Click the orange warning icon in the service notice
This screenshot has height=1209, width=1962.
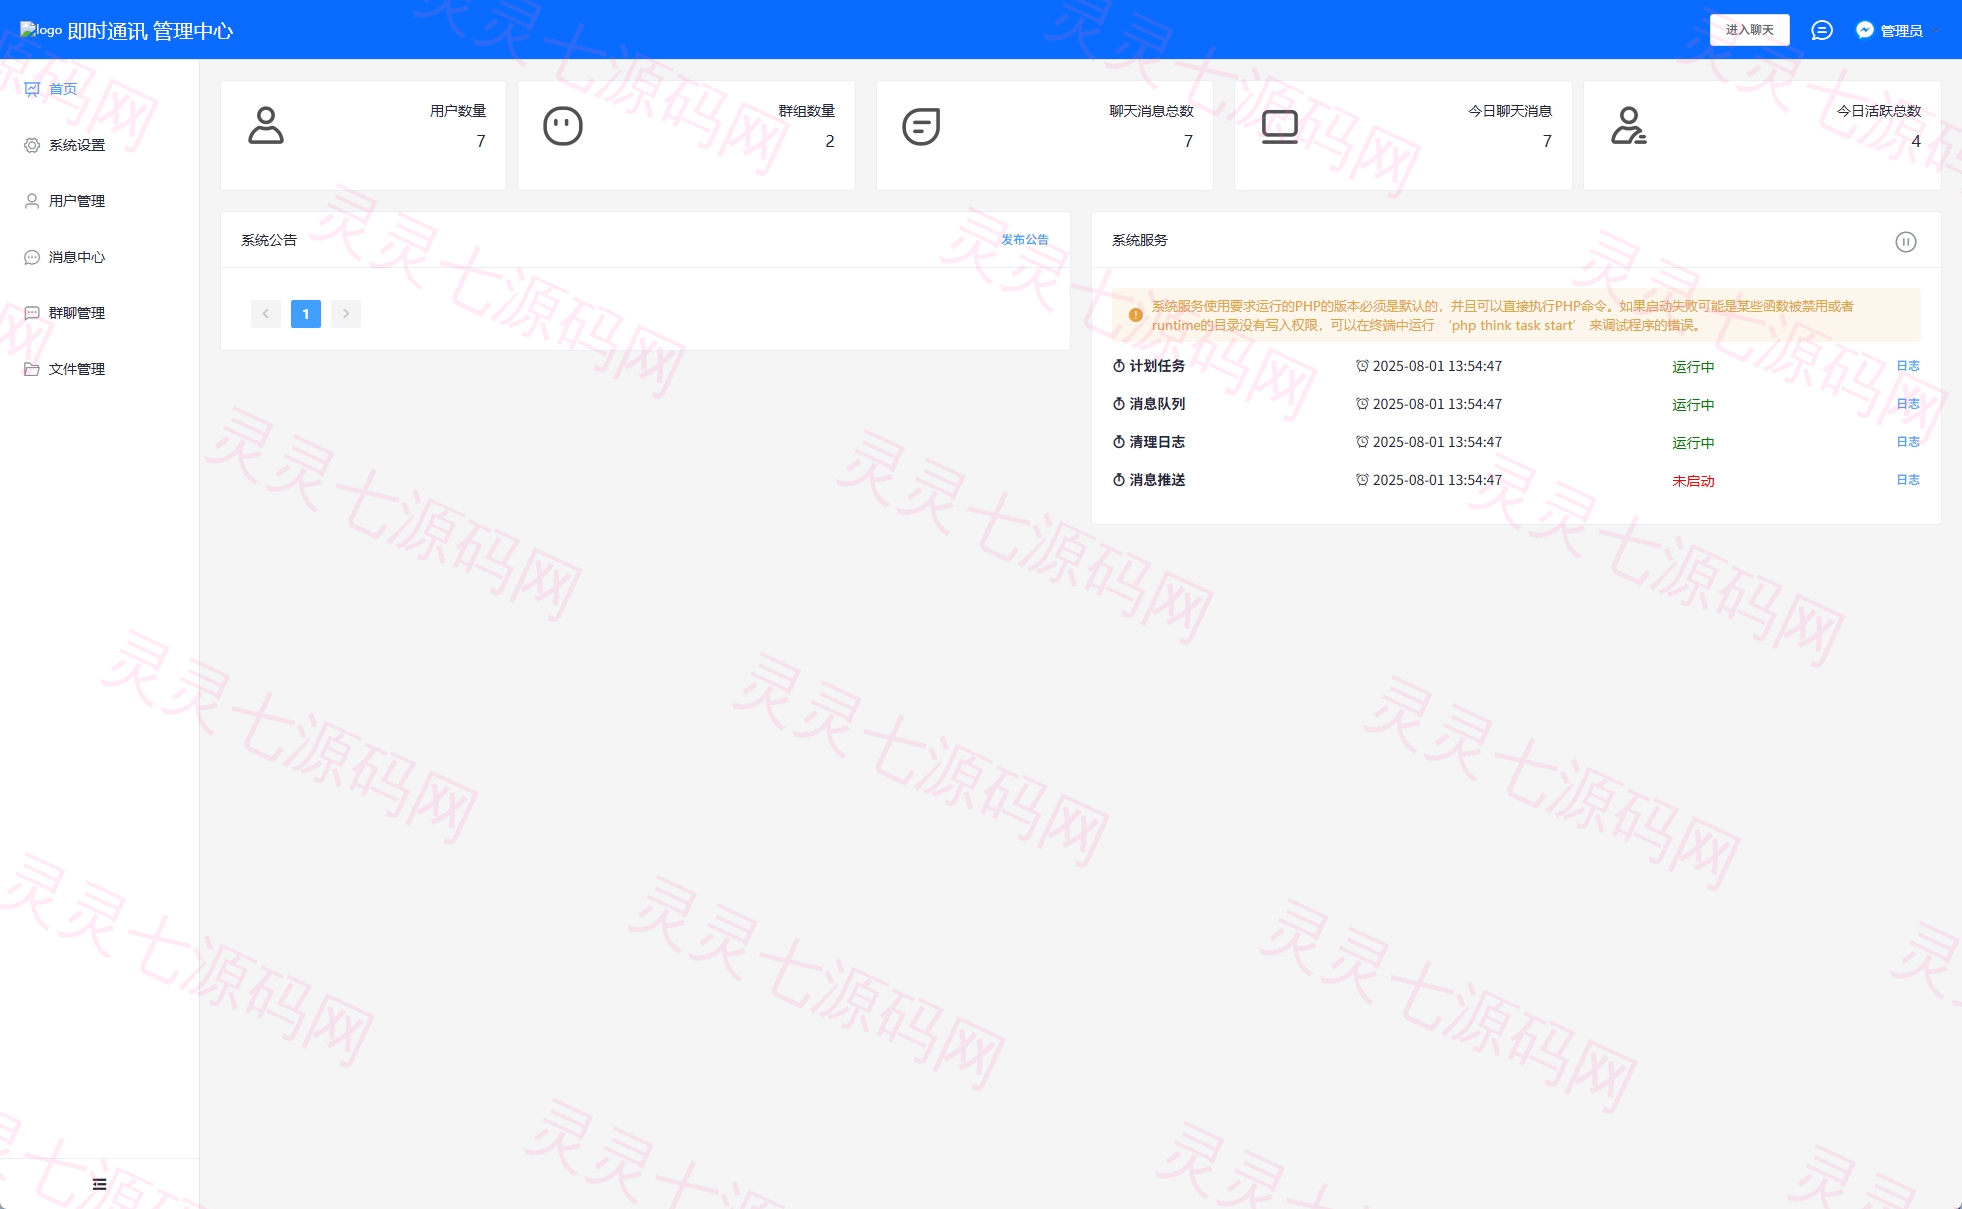click(x=1136, y=315)
